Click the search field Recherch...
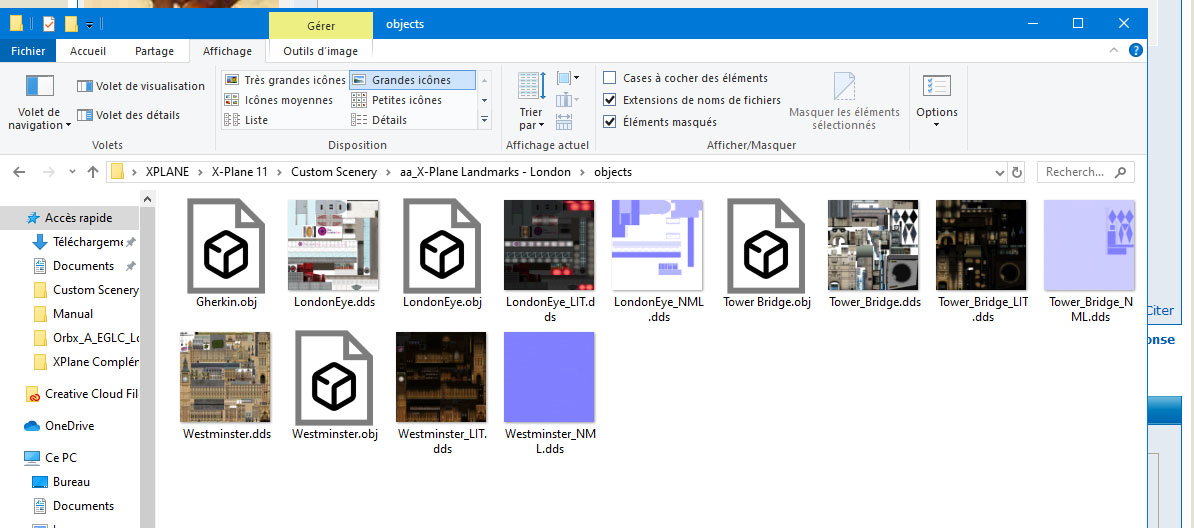The image size is (1194, 528). [x=1086, y=172]
